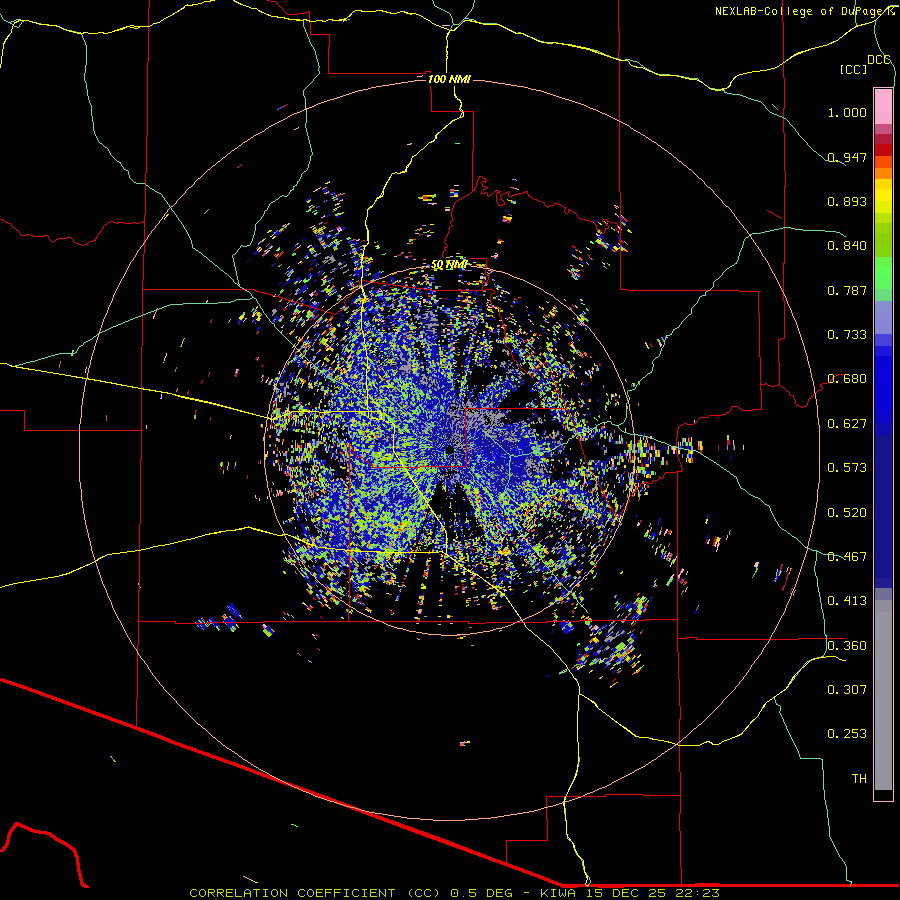Select the 0.520 scale value
Image resolution: width=900 pixels, height=900 pixels.
pyautogui.click(x=847, y=512)
